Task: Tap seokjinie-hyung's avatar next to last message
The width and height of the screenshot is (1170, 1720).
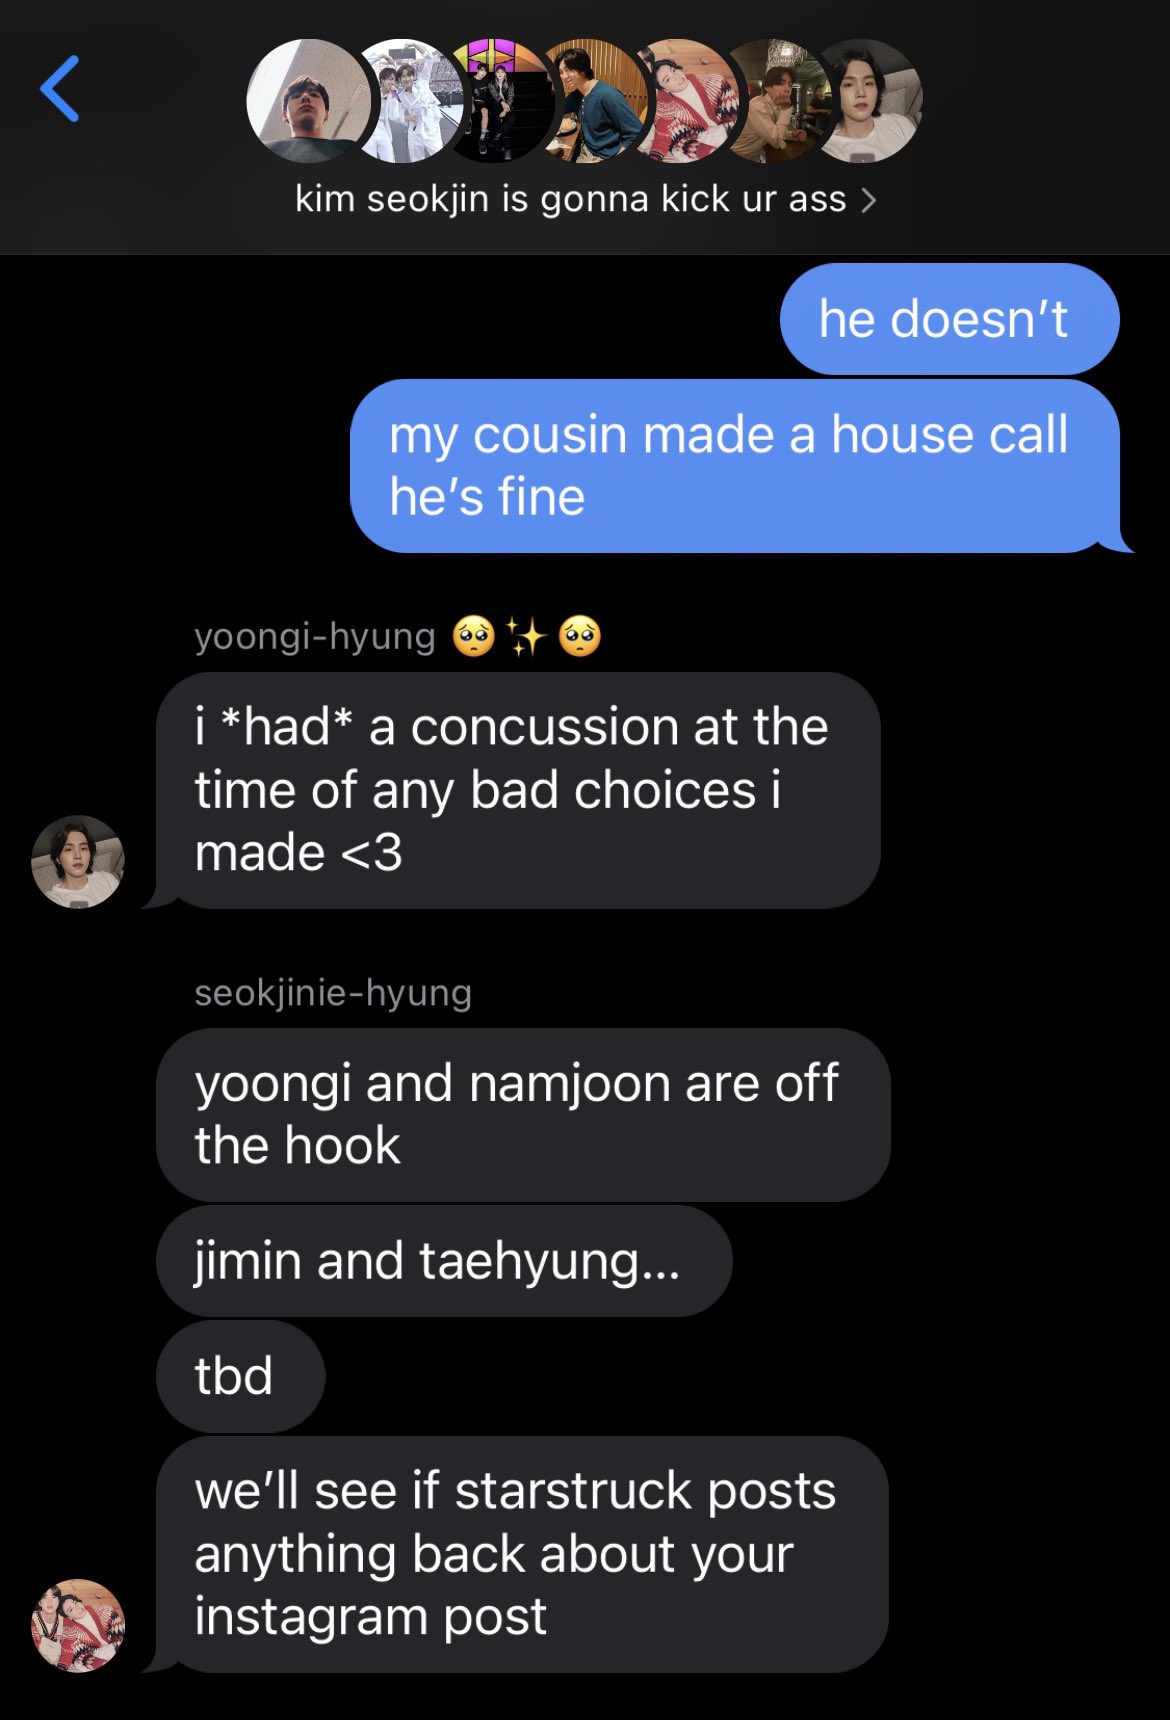Action: click(x=78, y=1626)
